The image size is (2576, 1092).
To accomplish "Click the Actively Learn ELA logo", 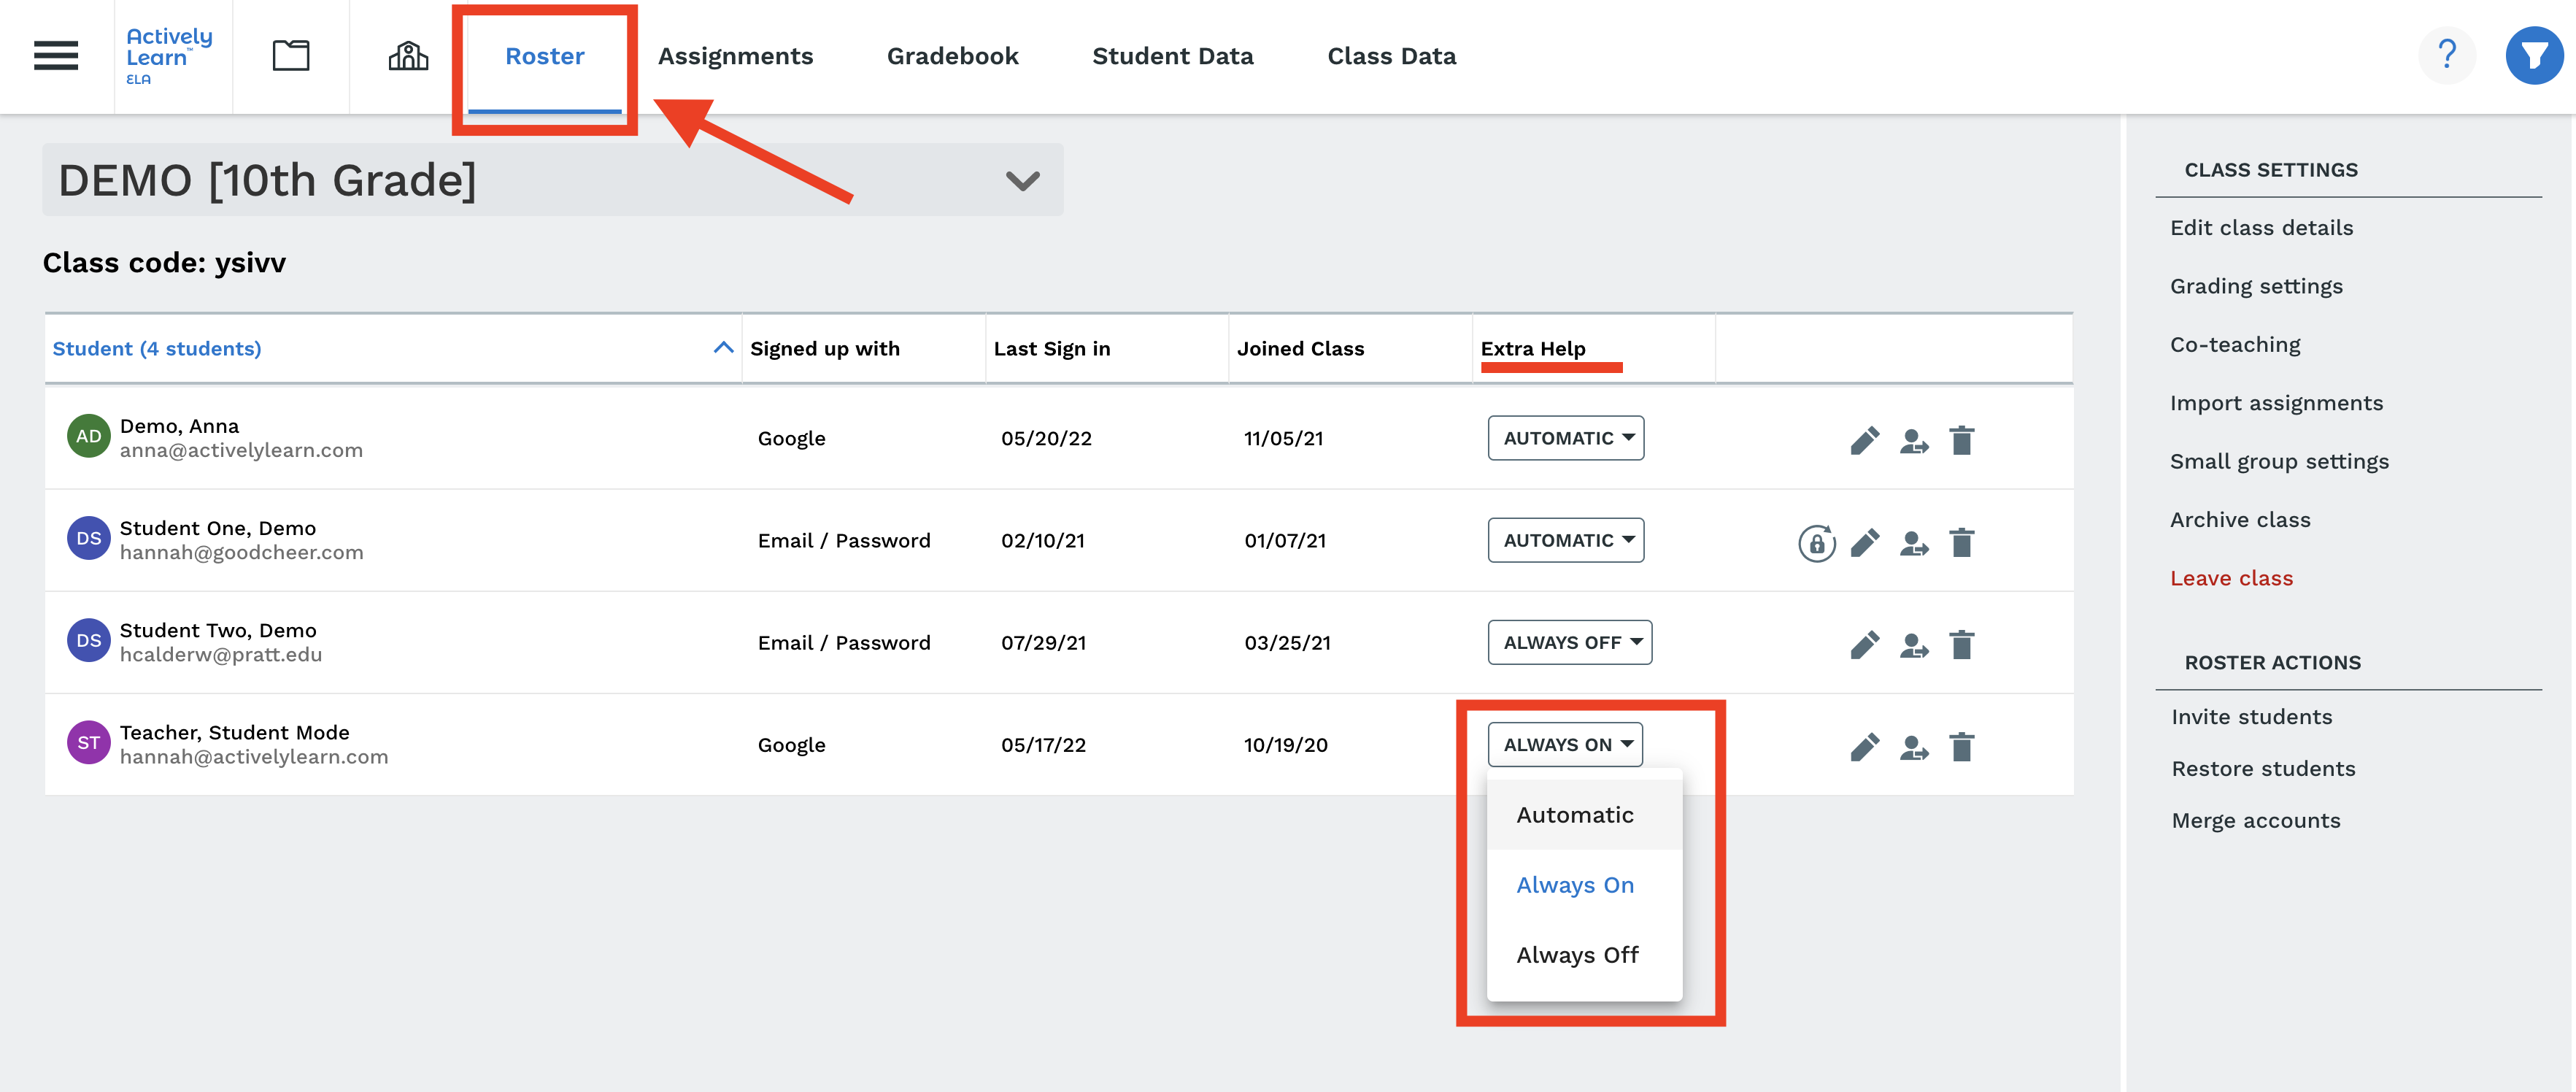I will coord(169,56).
